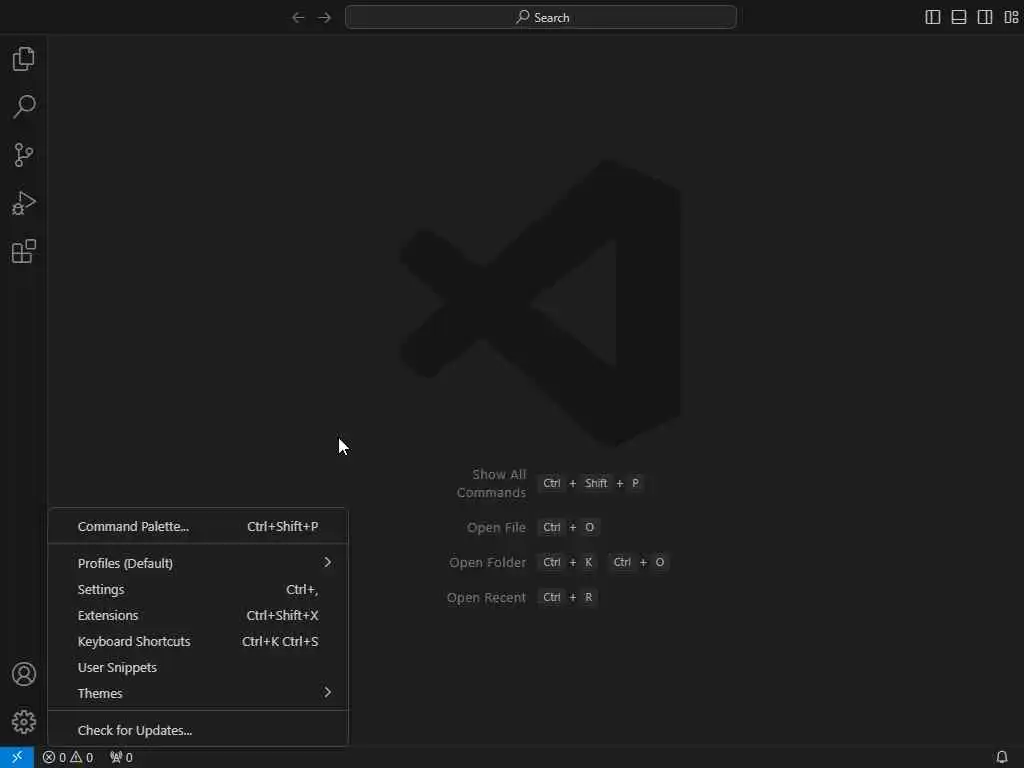The image size is (1024, 768).
Task: Expand the Profiles (Default) submenu
Action: coord(198,563)
